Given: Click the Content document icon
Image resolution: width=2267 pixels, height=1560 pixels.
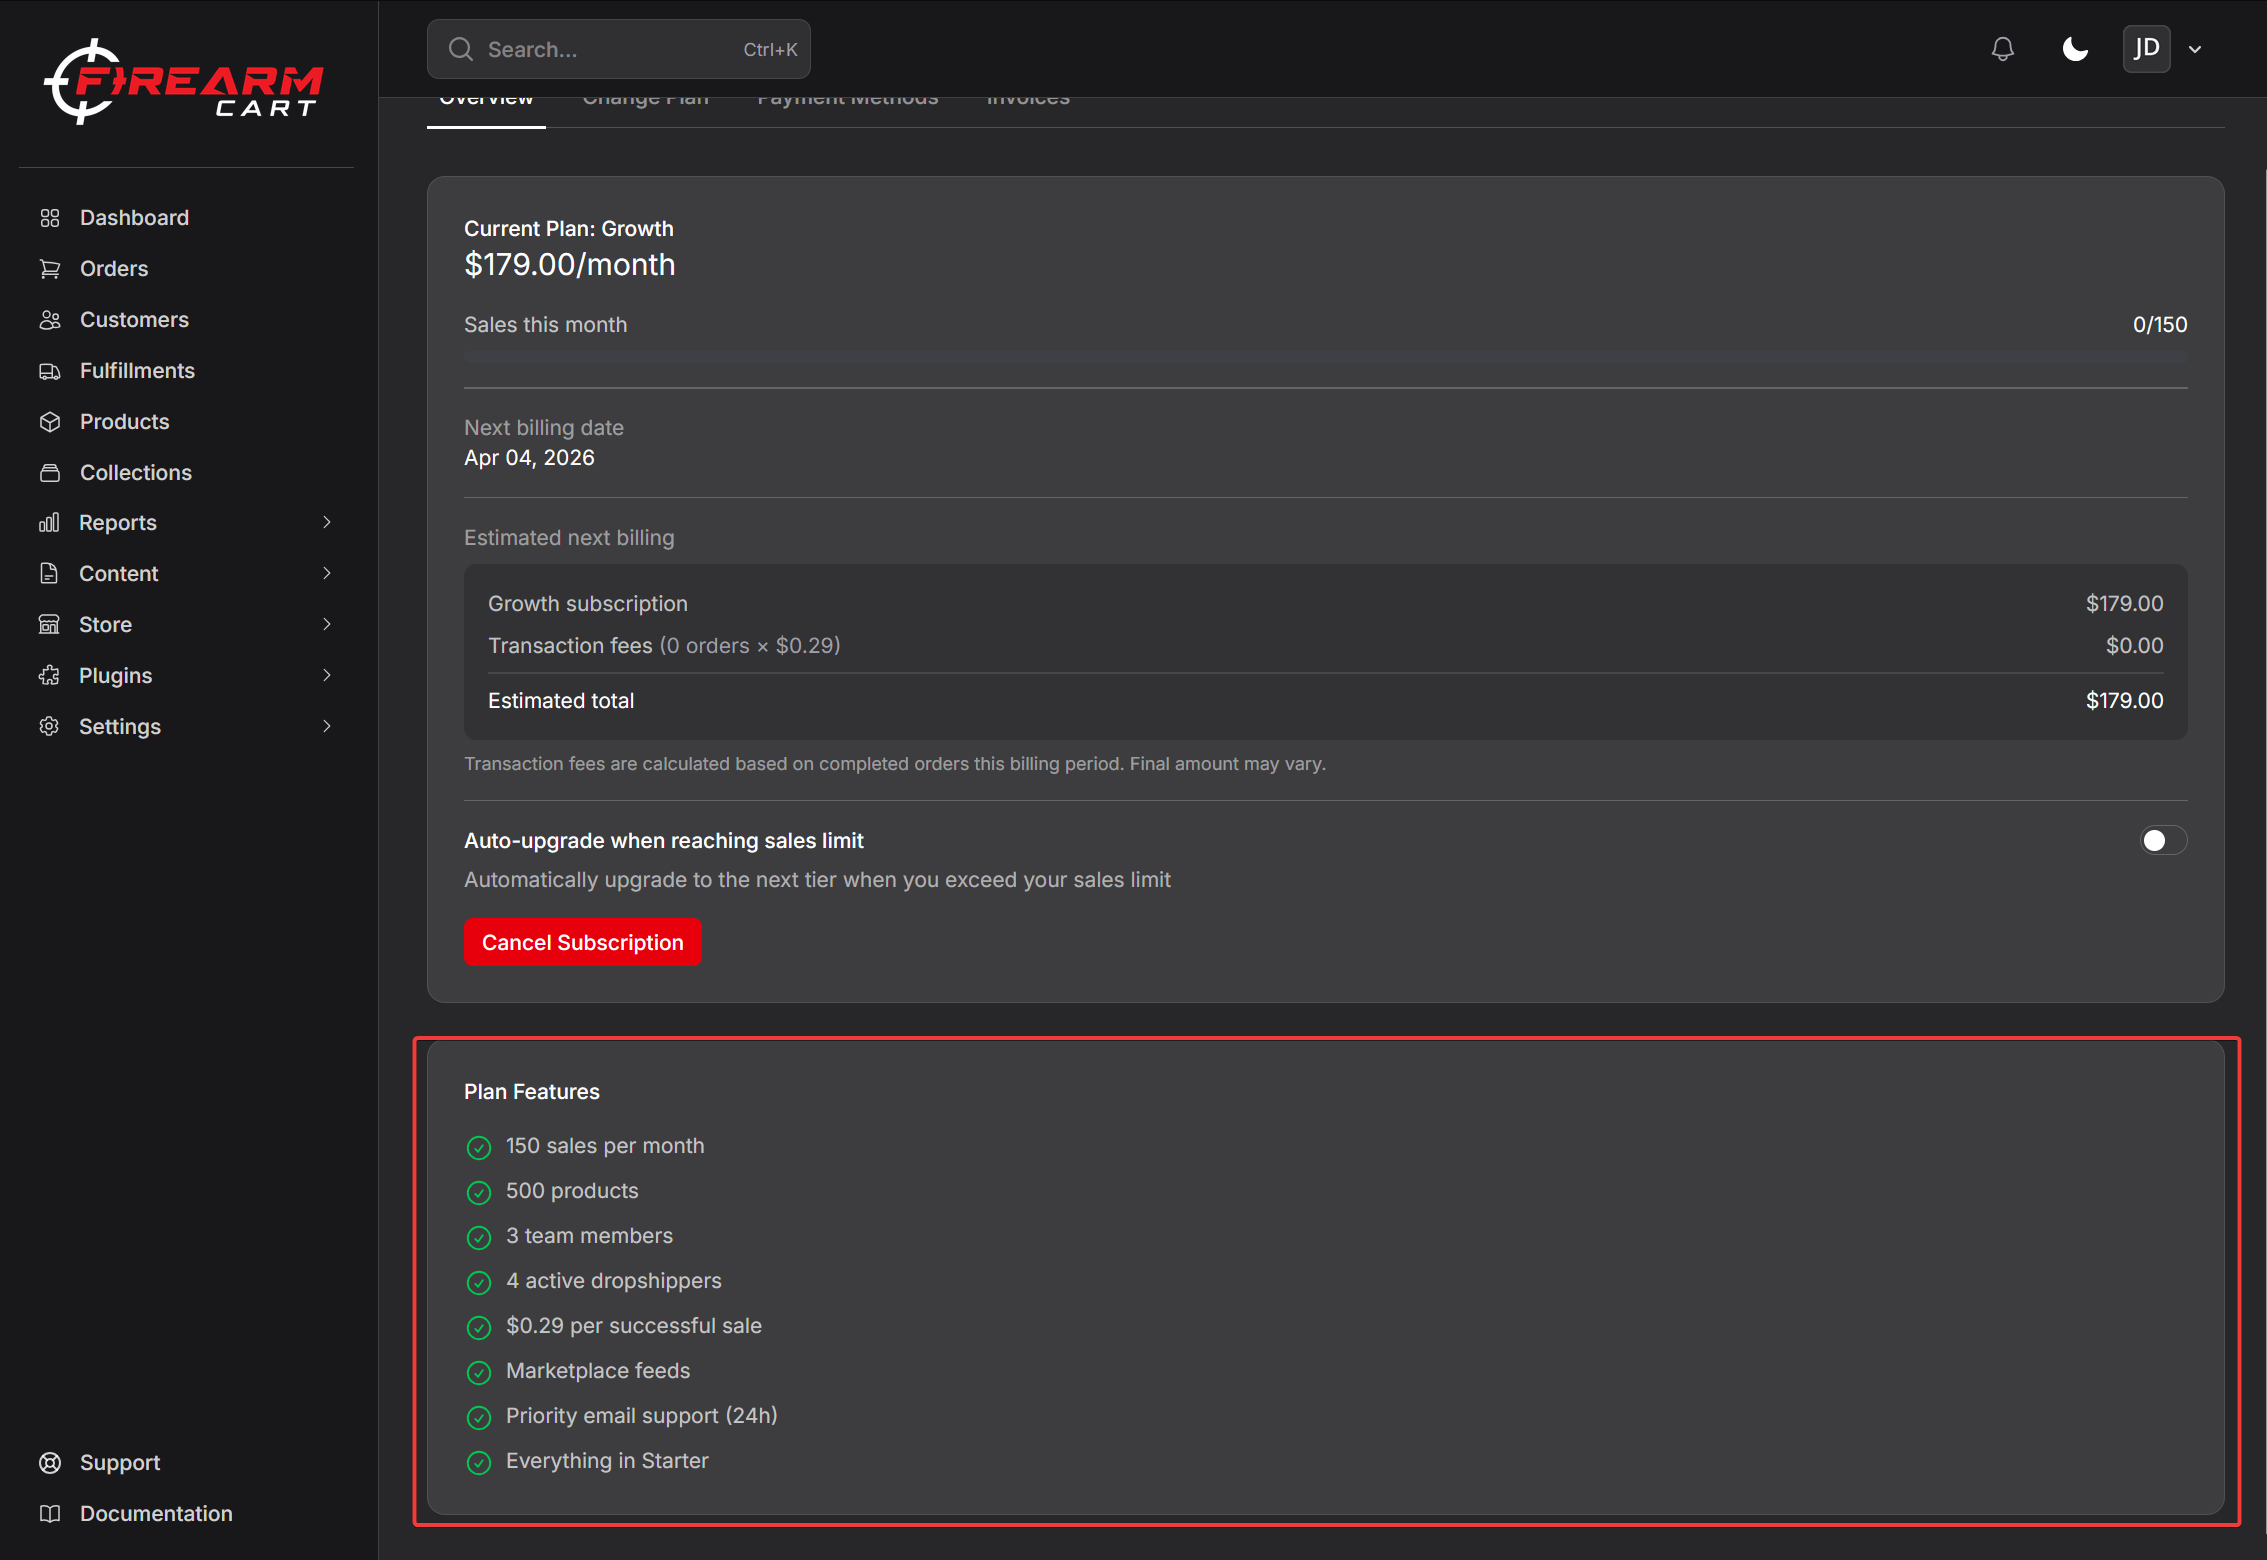Looking at the screenshot, I should pos(50,574).
